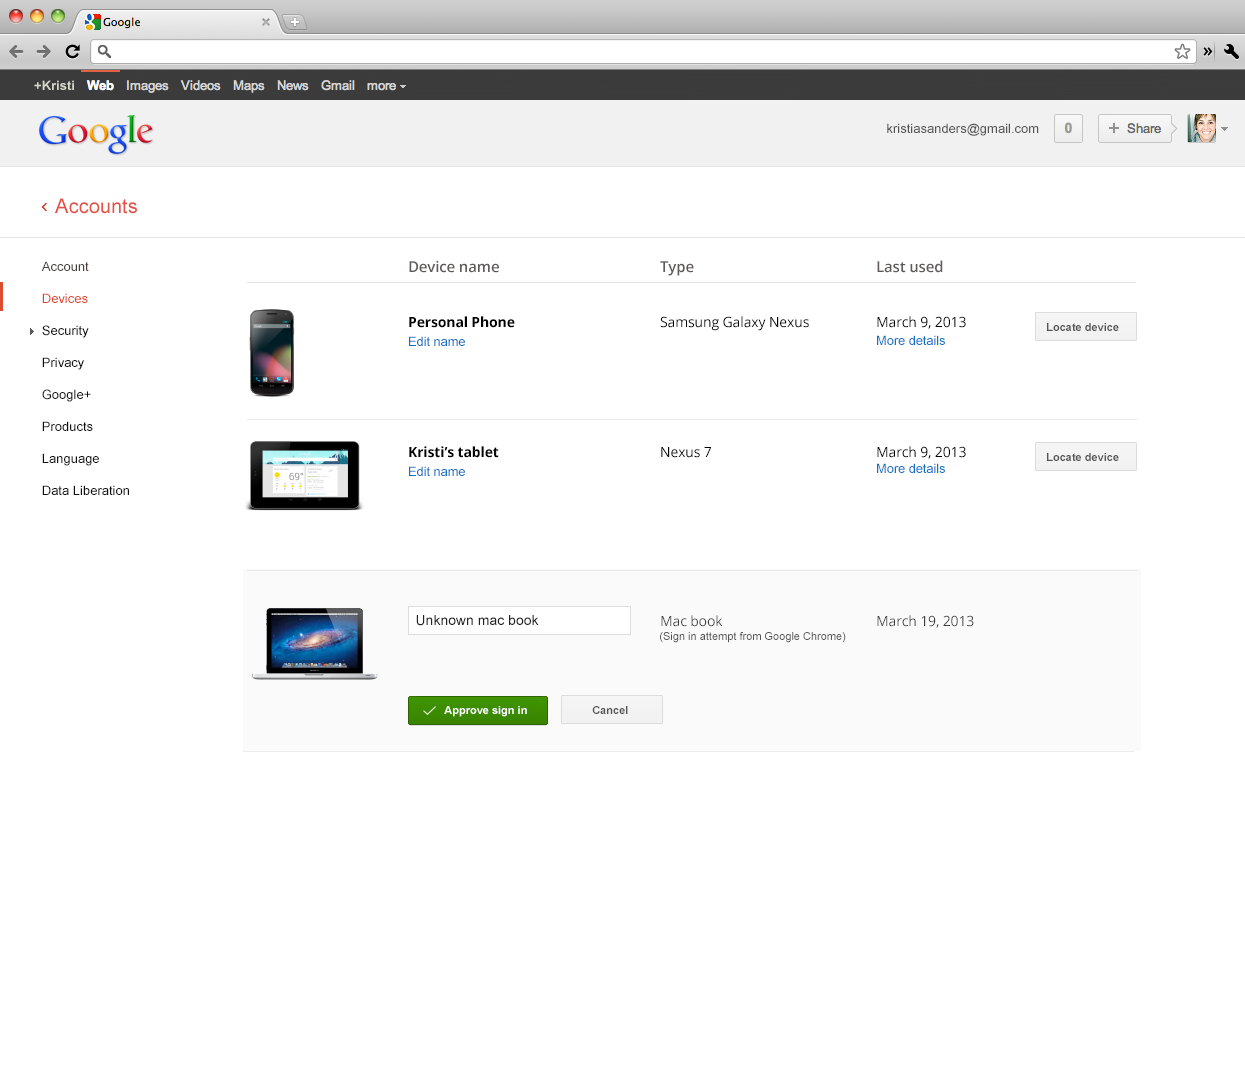The width and height of the screenshot is (1245, 1065).
Task: Open the +Kristi link
Action: pos(54,85)
